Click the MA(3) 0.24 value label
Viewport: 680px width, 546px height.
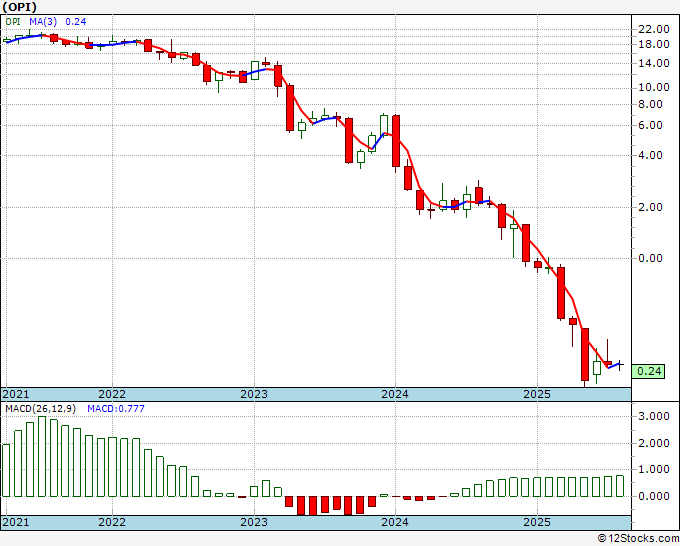(75, 21)
